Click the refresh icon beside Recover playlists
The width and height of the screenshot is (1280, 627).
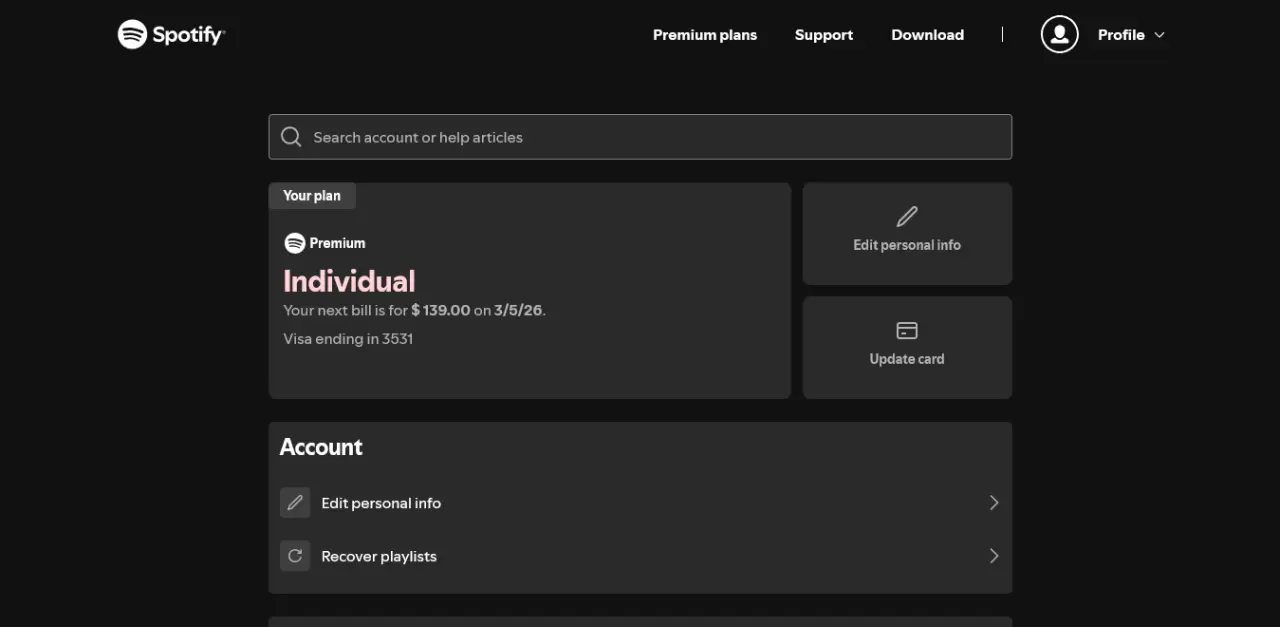click(x=295, y=556)
